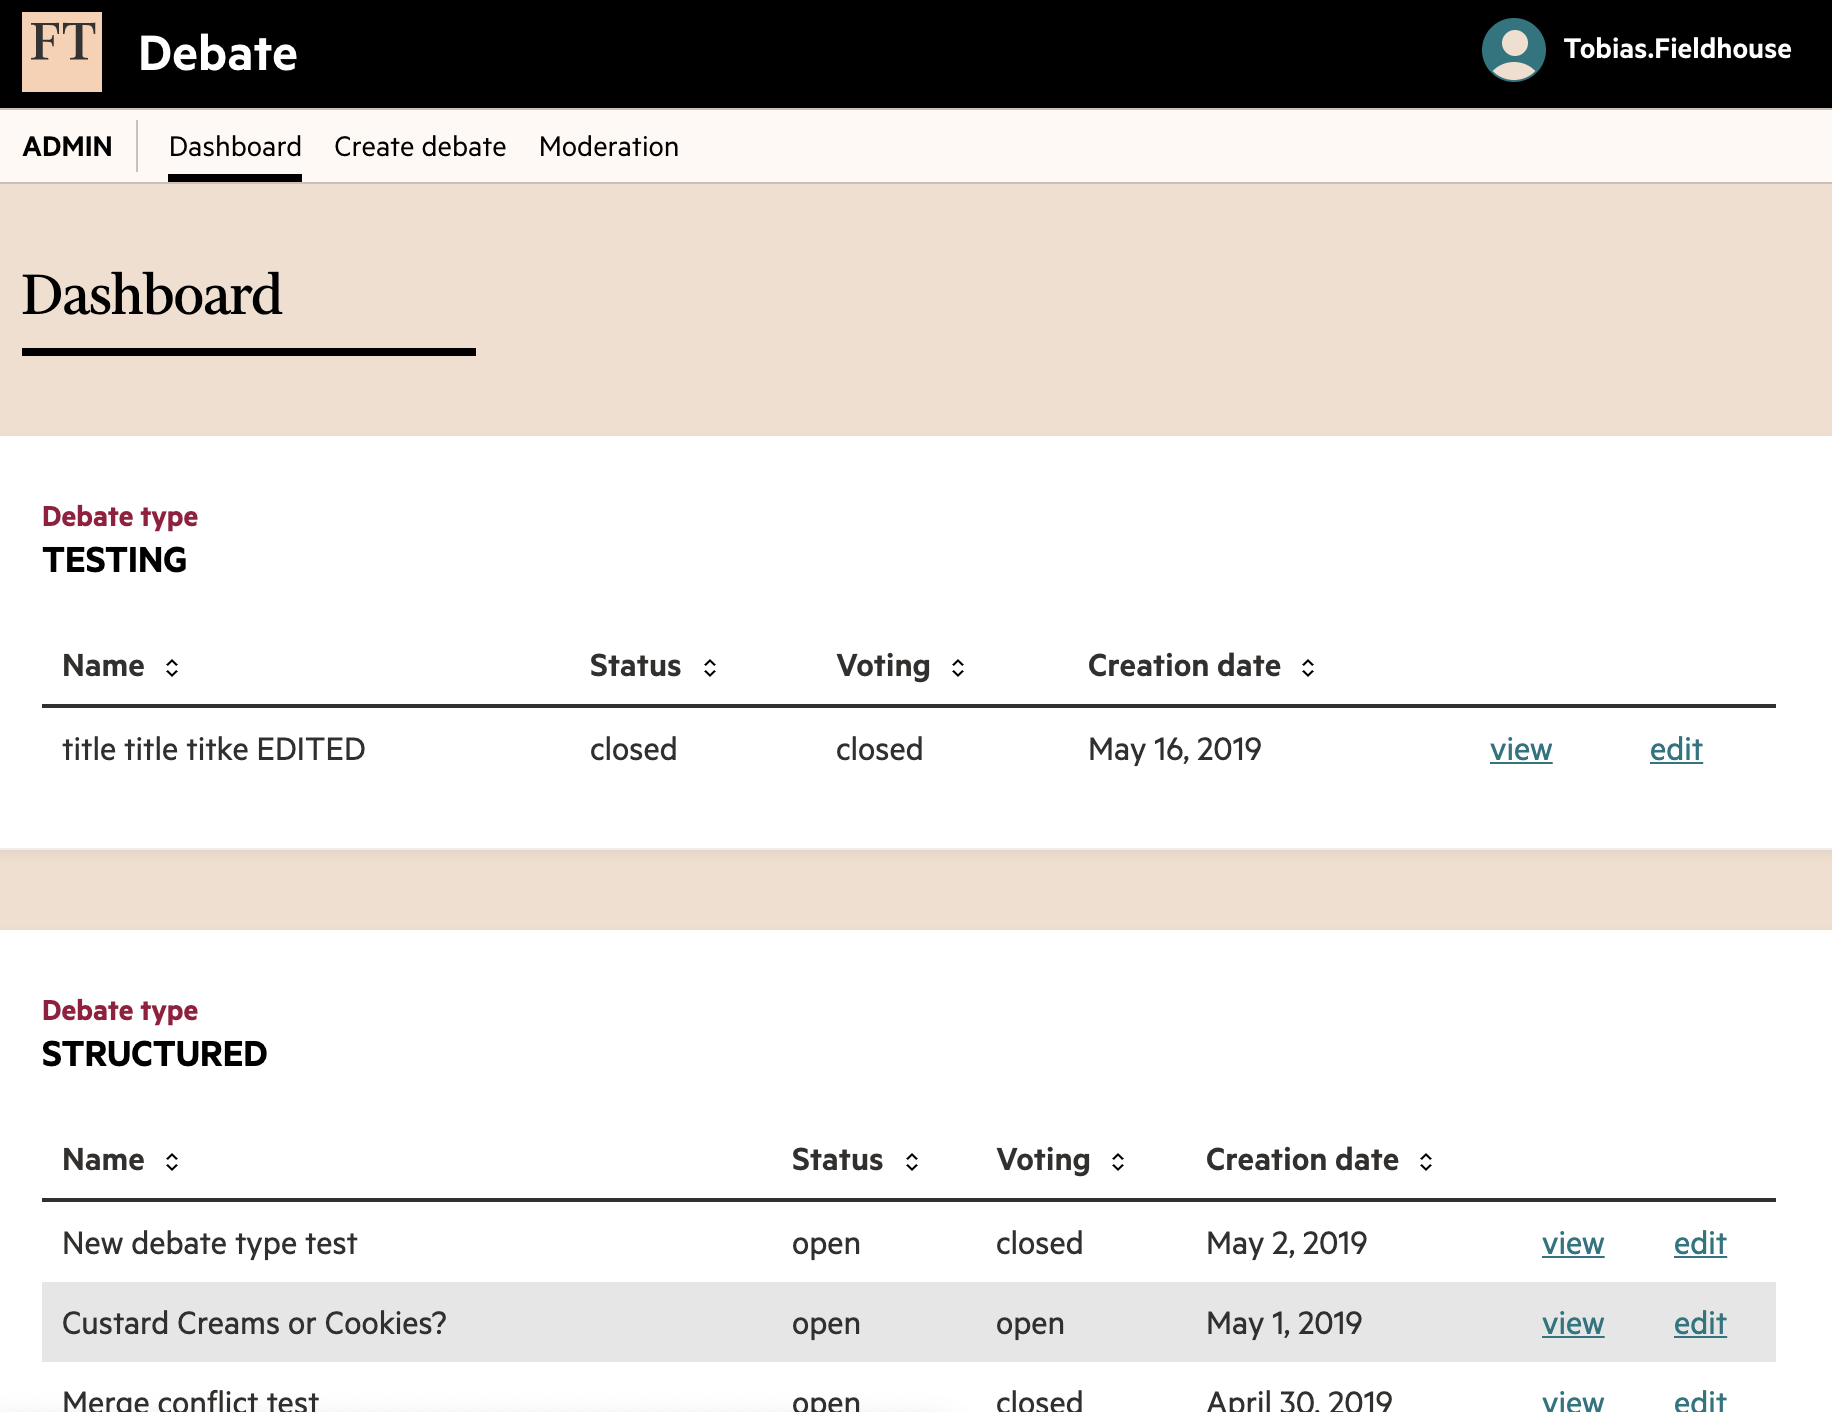Click the Tobias.Fieldhouse username
The height and width of the screenshot is (1412, 1832).
[1677, 49]
